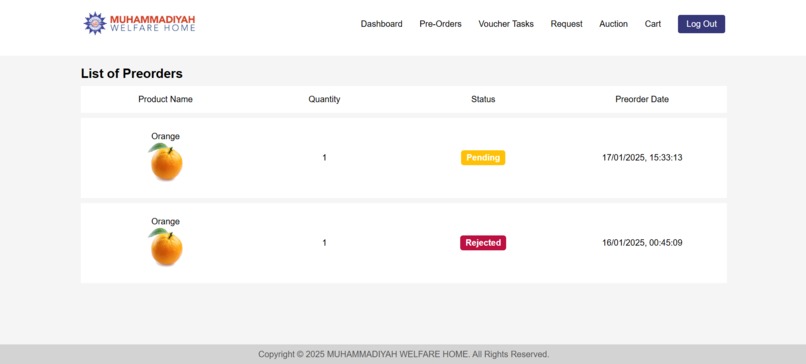View the Cart
This screenshot has width=806, height=364.
coord(653,24)
